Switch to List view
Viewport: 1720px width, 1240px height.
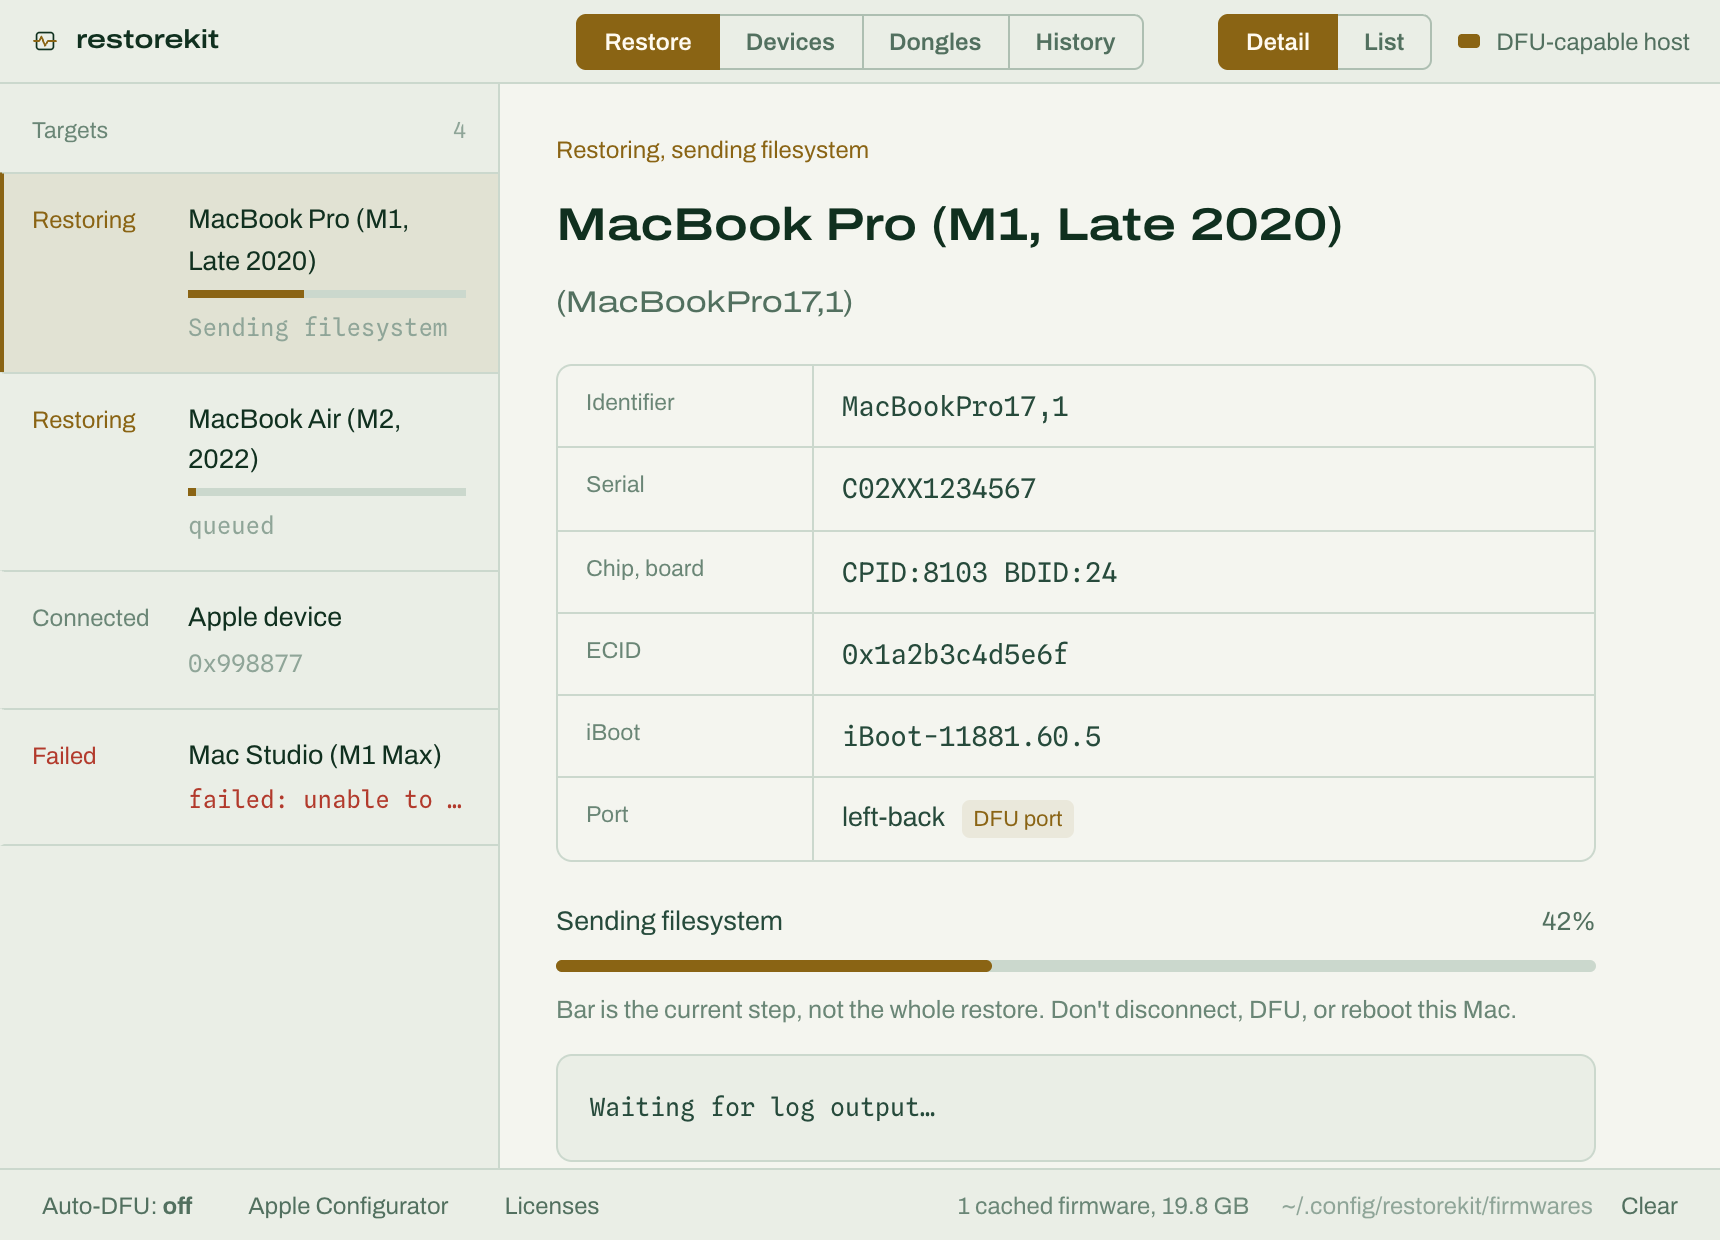pyautogui.click(x=1384, y=42)
